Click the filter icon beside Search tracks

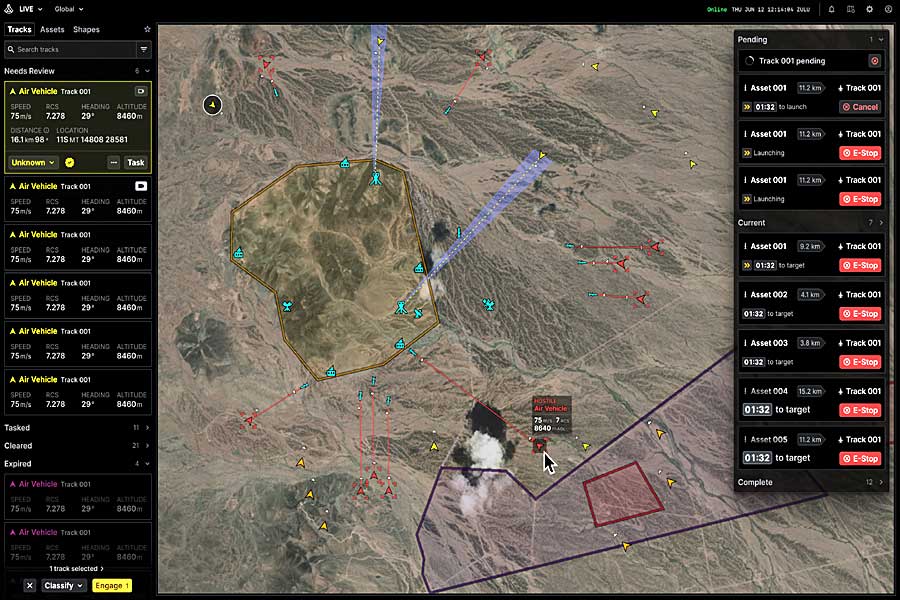tap(144, 49)
